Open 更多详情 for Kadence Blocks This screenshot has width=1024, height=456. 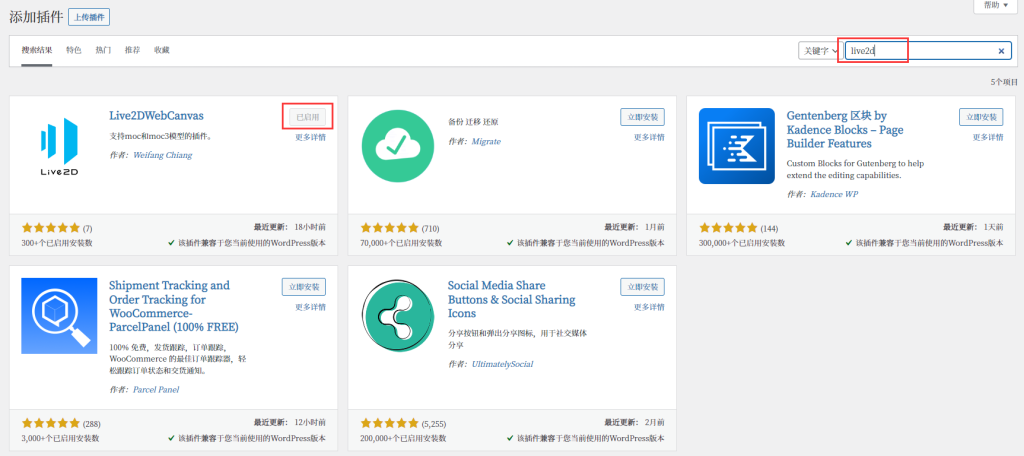click(988, 138)
